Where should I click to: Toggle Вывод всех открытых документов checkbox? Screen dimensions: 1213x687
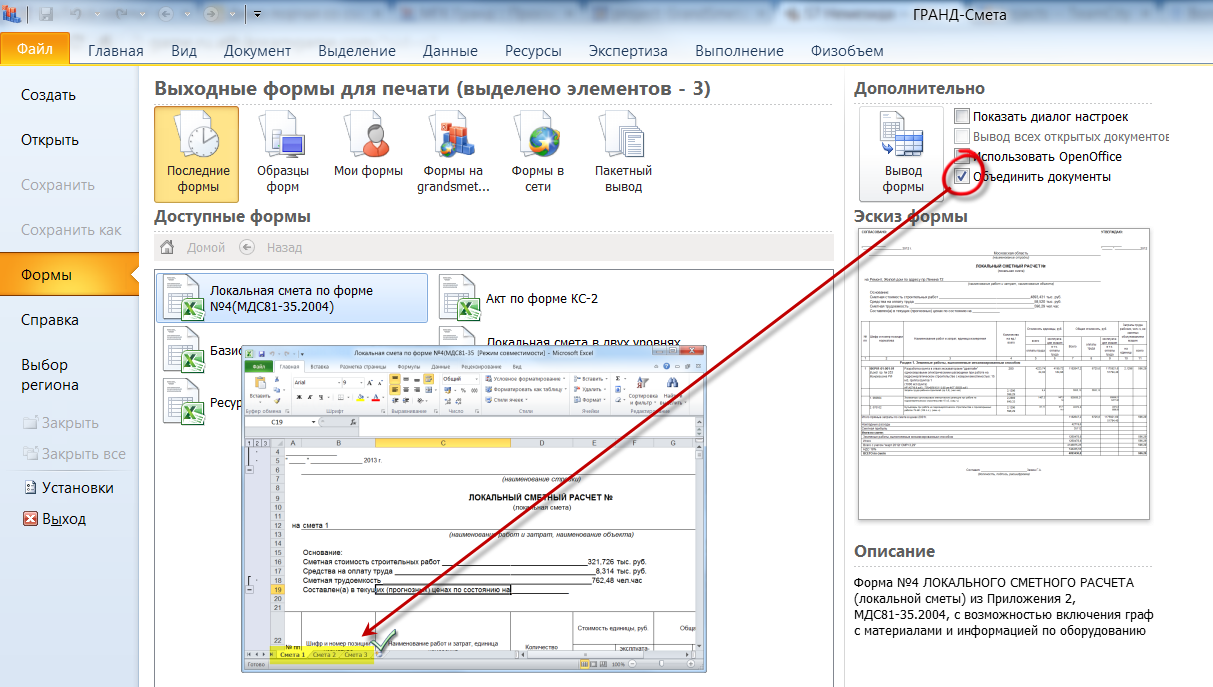962,136
